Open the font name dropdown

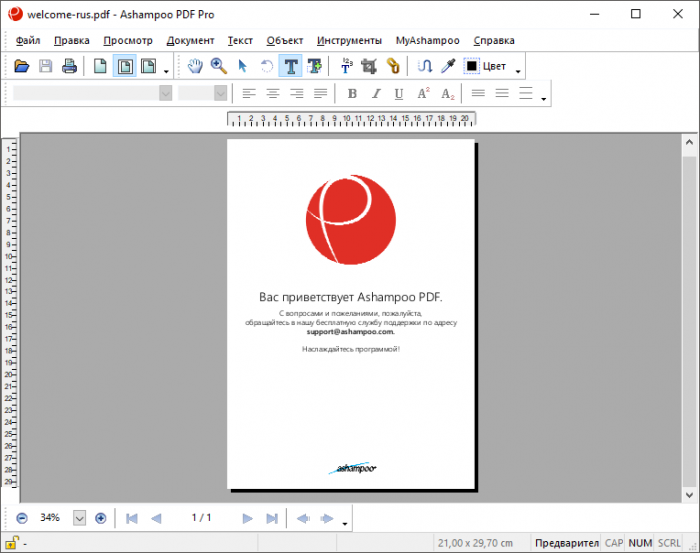[166, 94]
